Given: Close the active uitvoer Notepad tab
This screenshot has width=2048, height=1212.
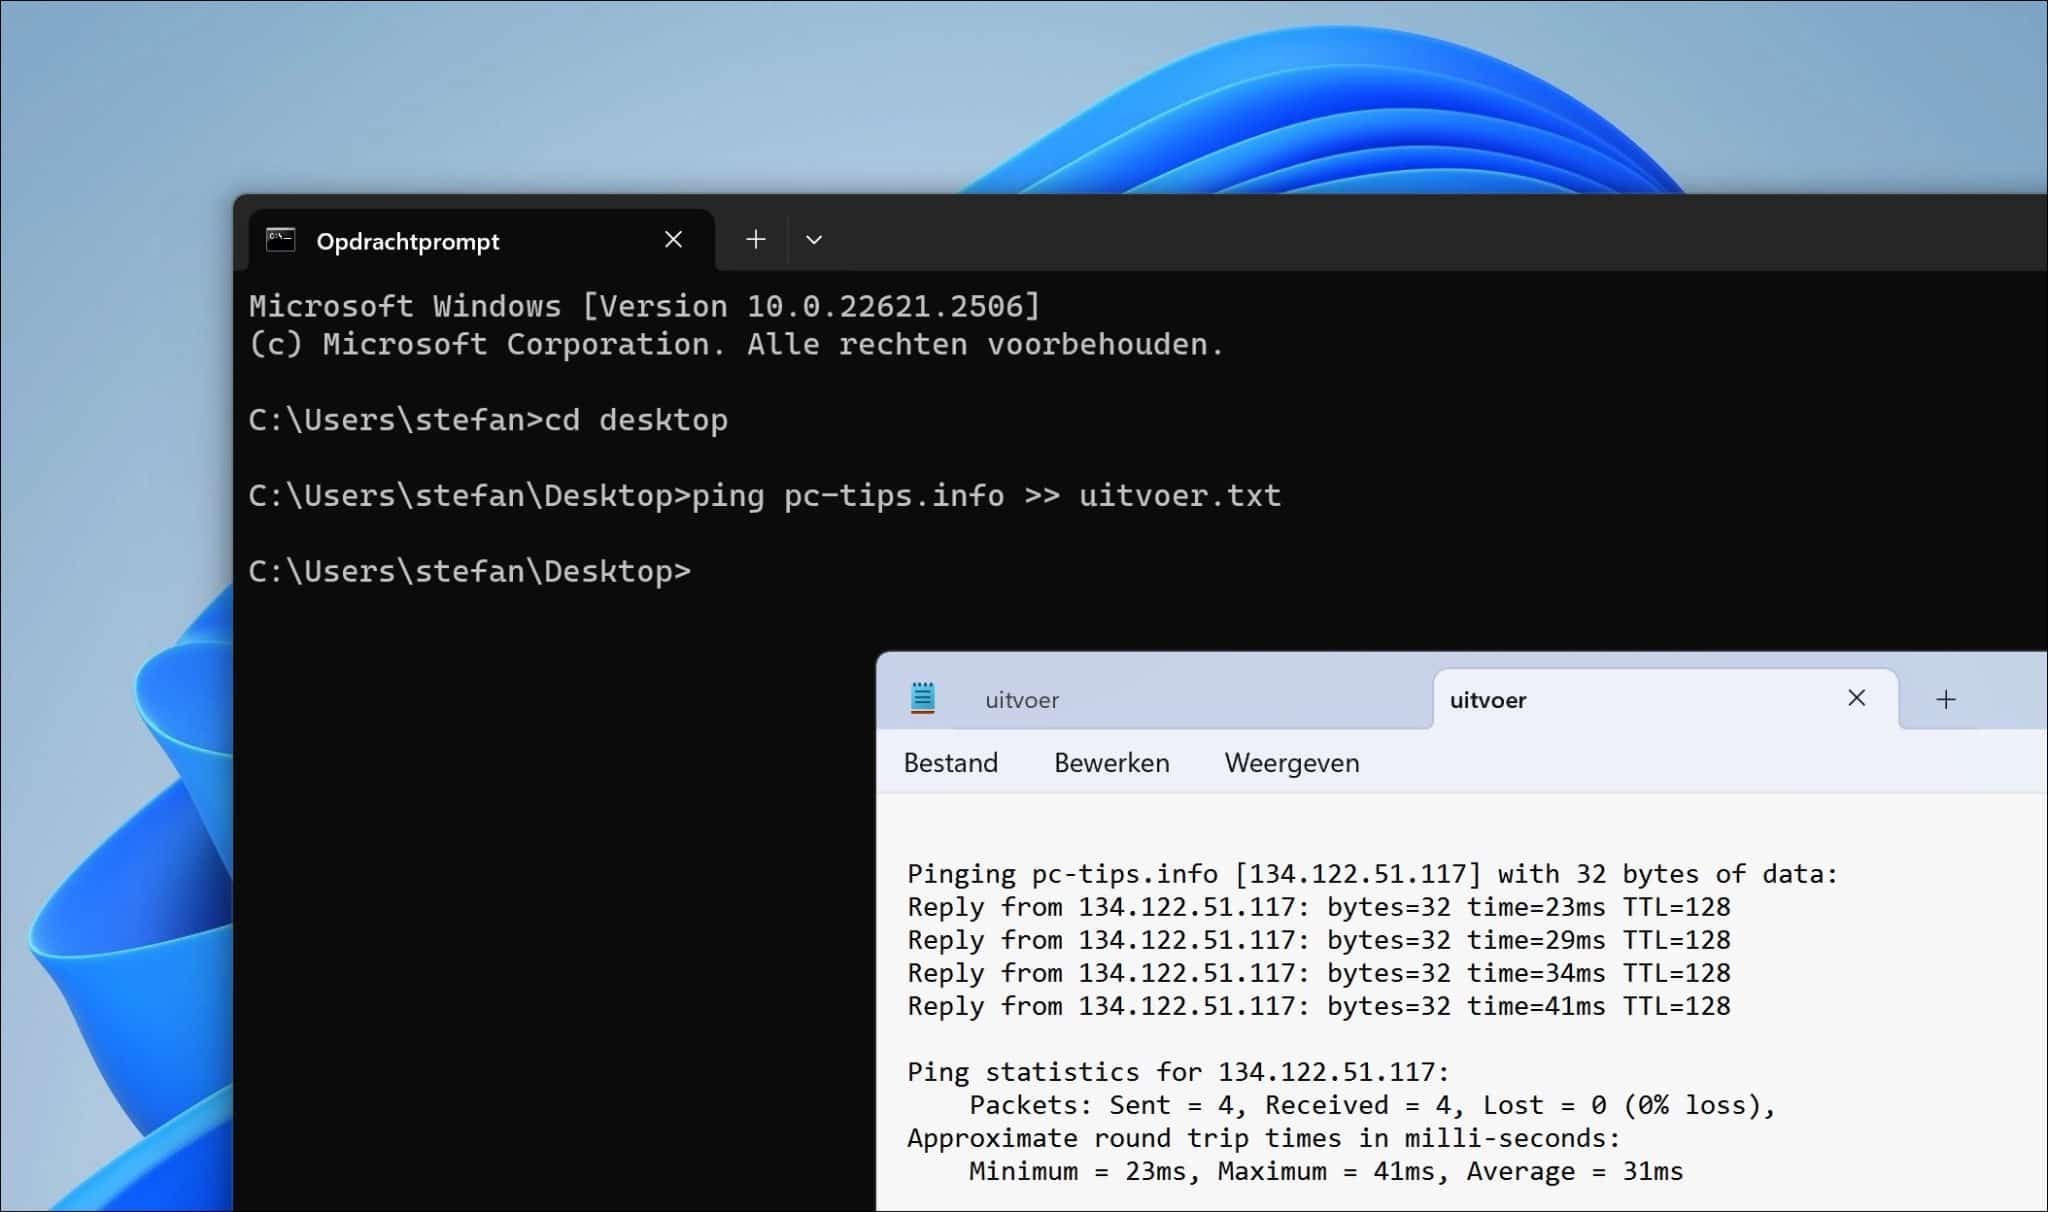Looking at the screenshot, I should click(1856, 698).
